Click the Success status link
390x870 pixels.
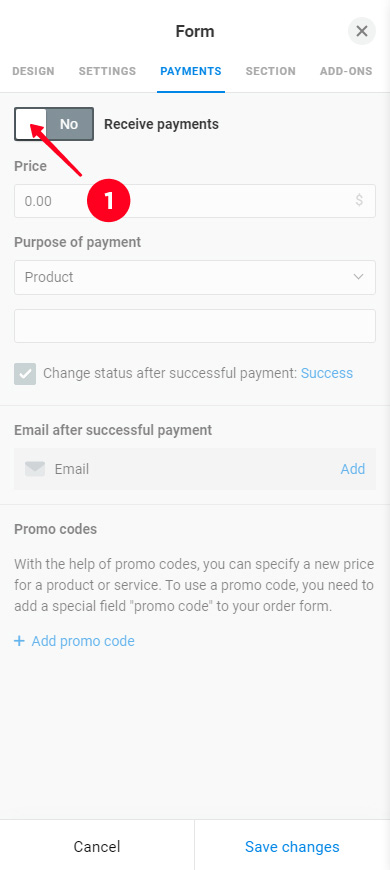tap(327, 373)
